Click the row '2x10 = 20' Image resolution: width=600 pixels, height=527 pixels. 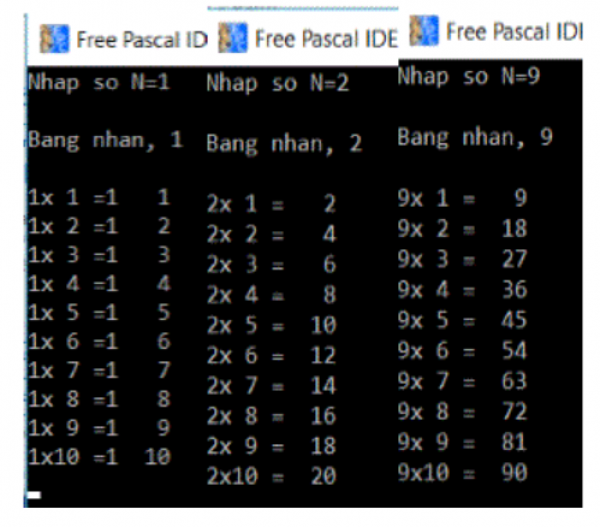point(272,476)
